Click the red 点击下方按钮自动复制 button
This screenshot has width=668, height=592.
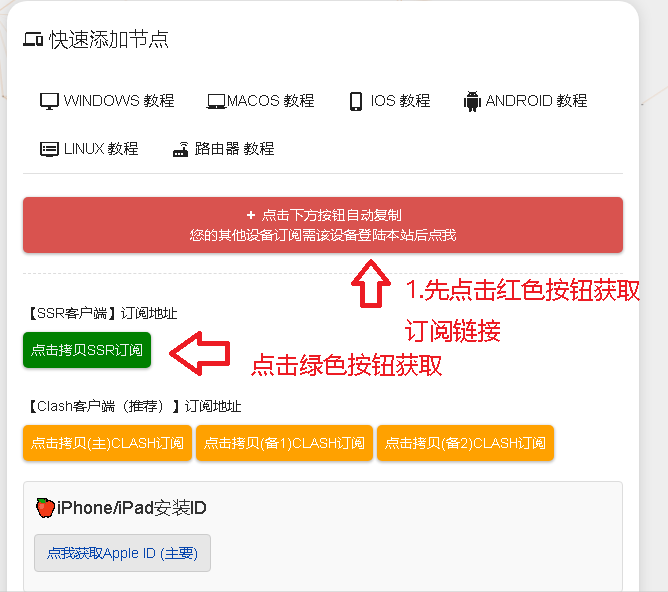(x=323, y=225)
